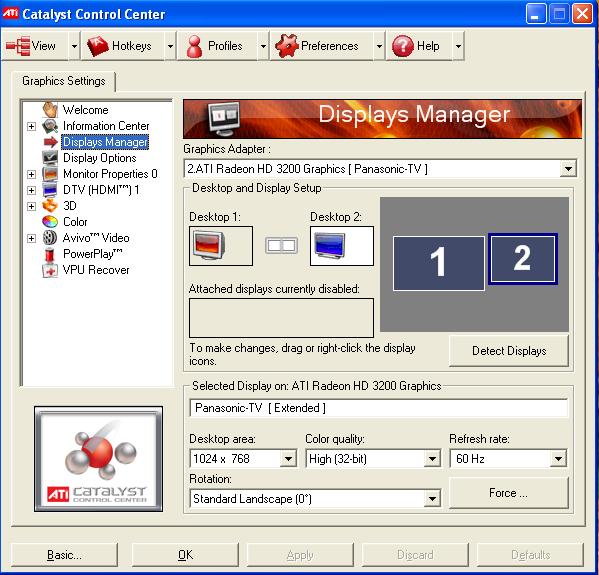Select PowerPlay in the tree

click(x=93, y=254)
